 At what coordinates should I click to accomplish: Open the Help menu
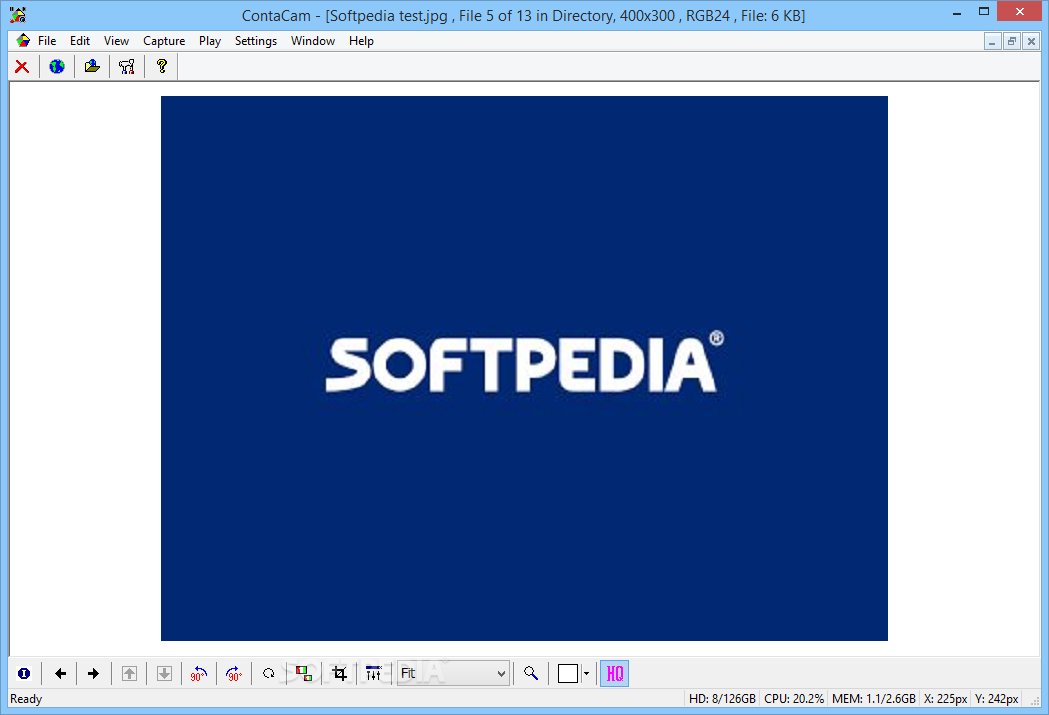[x=361, y=41]
